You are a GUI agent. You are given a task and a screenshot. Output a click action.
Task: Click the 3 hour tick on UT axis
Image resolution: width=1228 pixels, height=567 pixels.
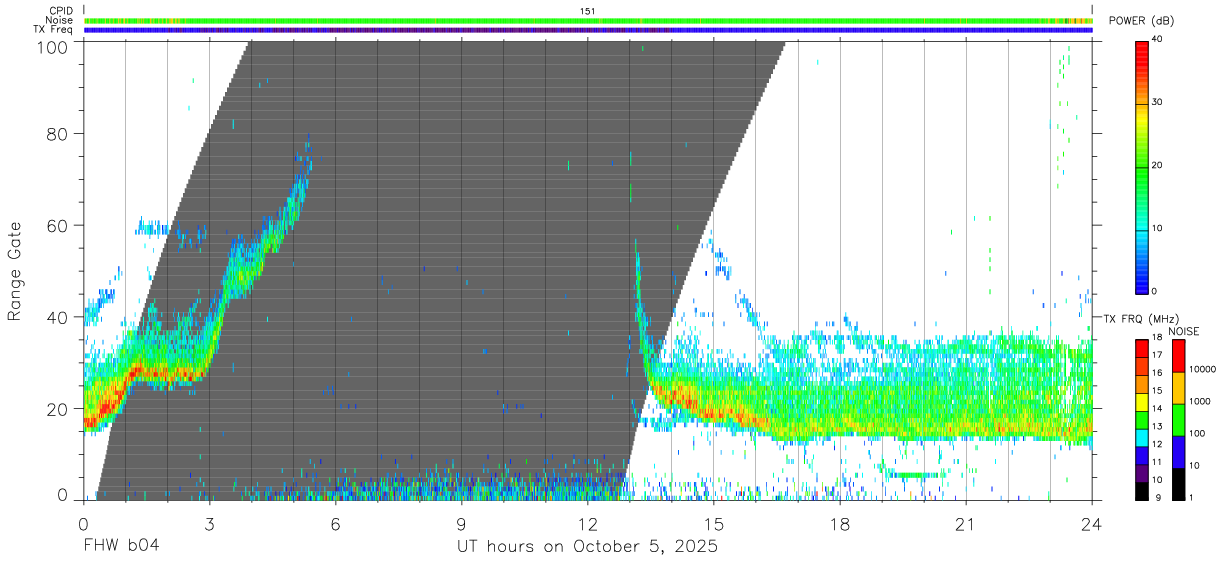pyautogui.click(x=209, y=524)
